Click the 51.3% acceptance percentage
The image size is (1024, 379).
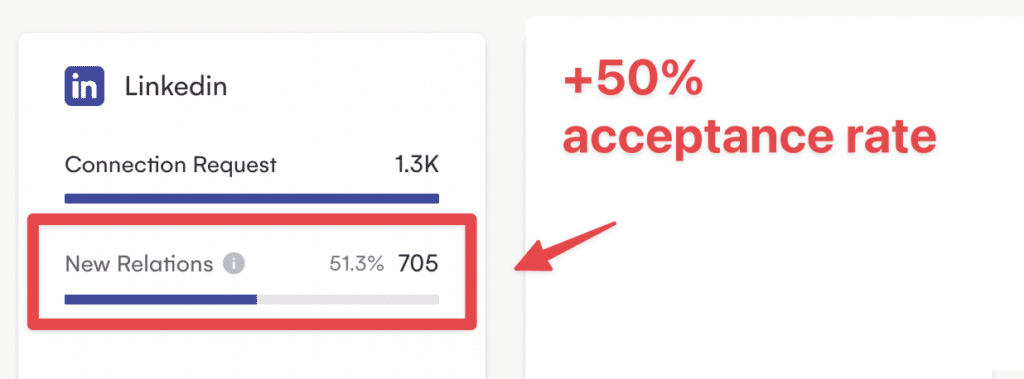click(x=356, y=265)
